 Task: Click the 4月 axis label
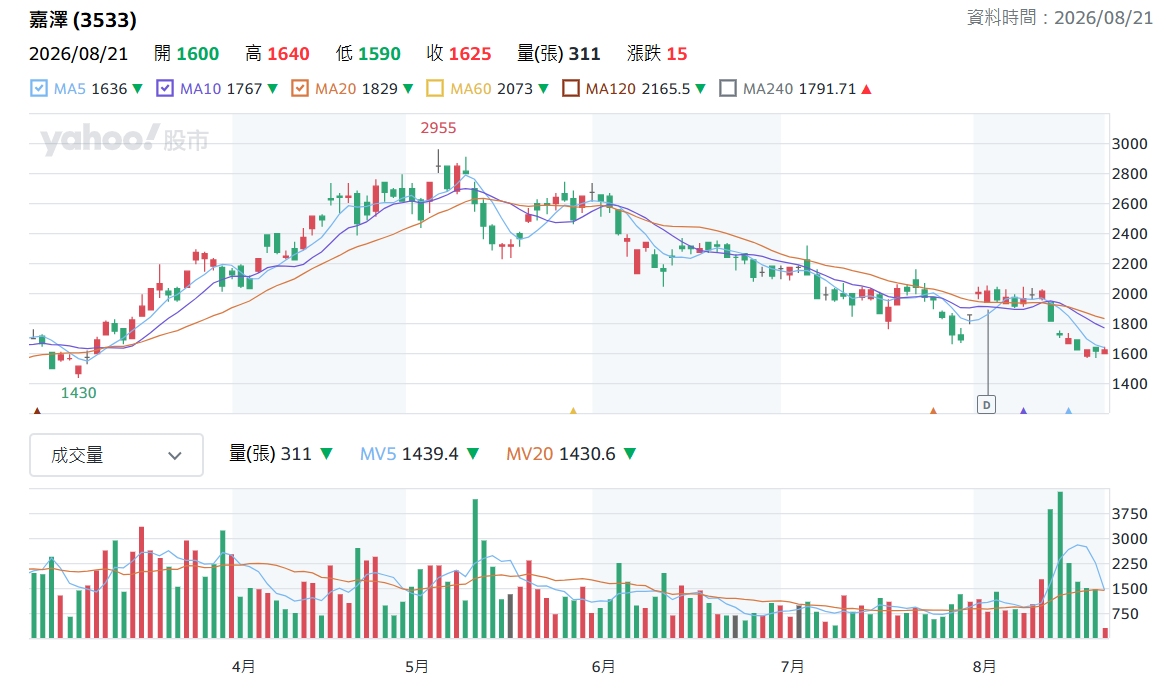(x=244, y=667)
